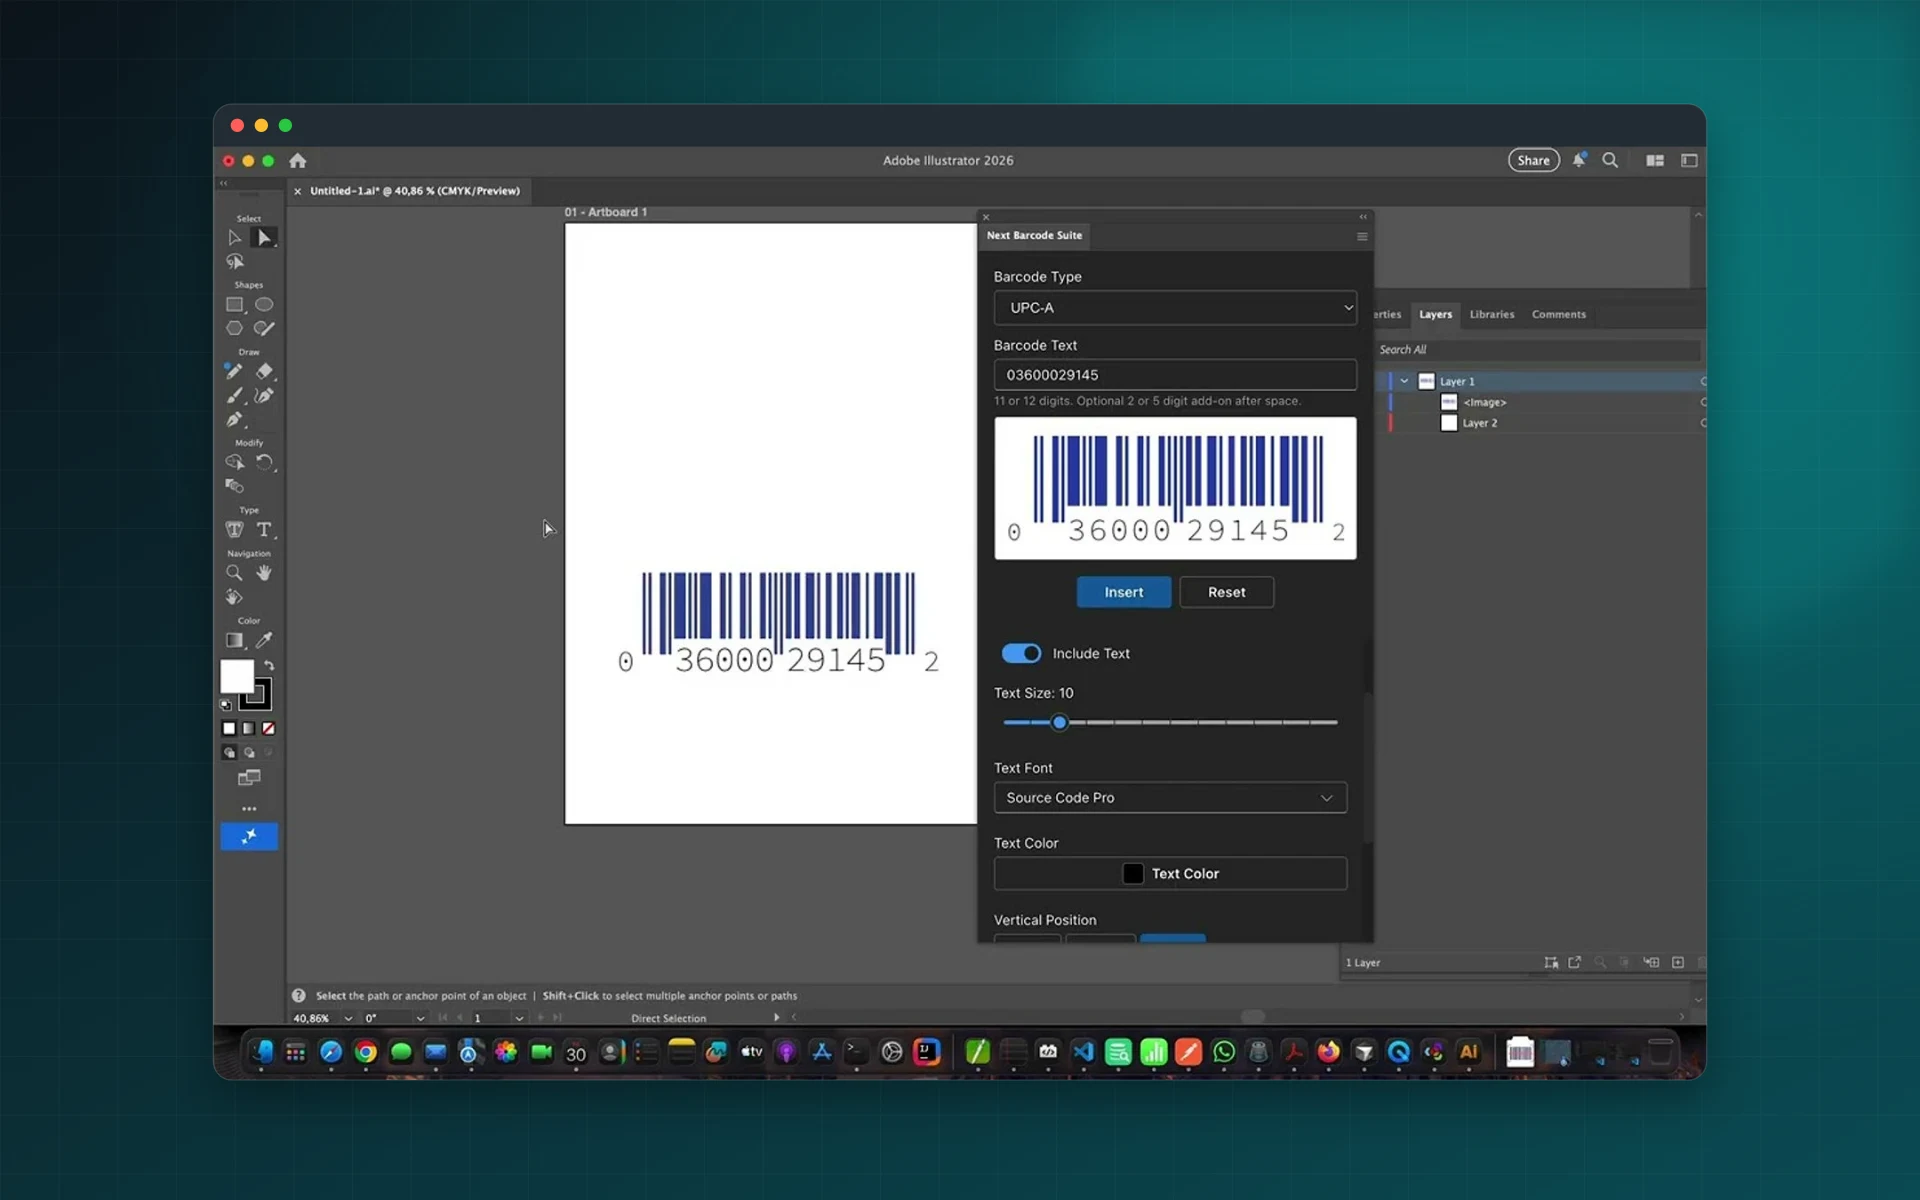
Task: Open the zoom level dropdown
Action: tap(348, 1018)
